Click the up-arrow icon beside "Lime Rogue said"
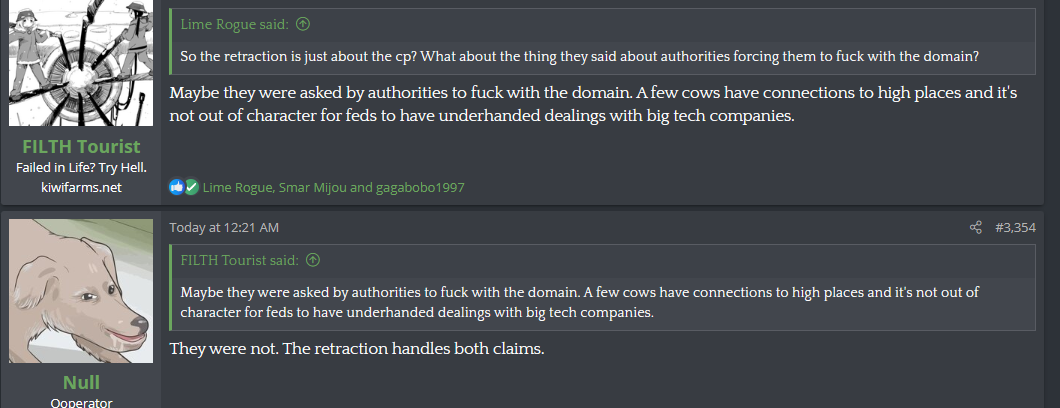Screen dimensions: 1060x408 303,24
